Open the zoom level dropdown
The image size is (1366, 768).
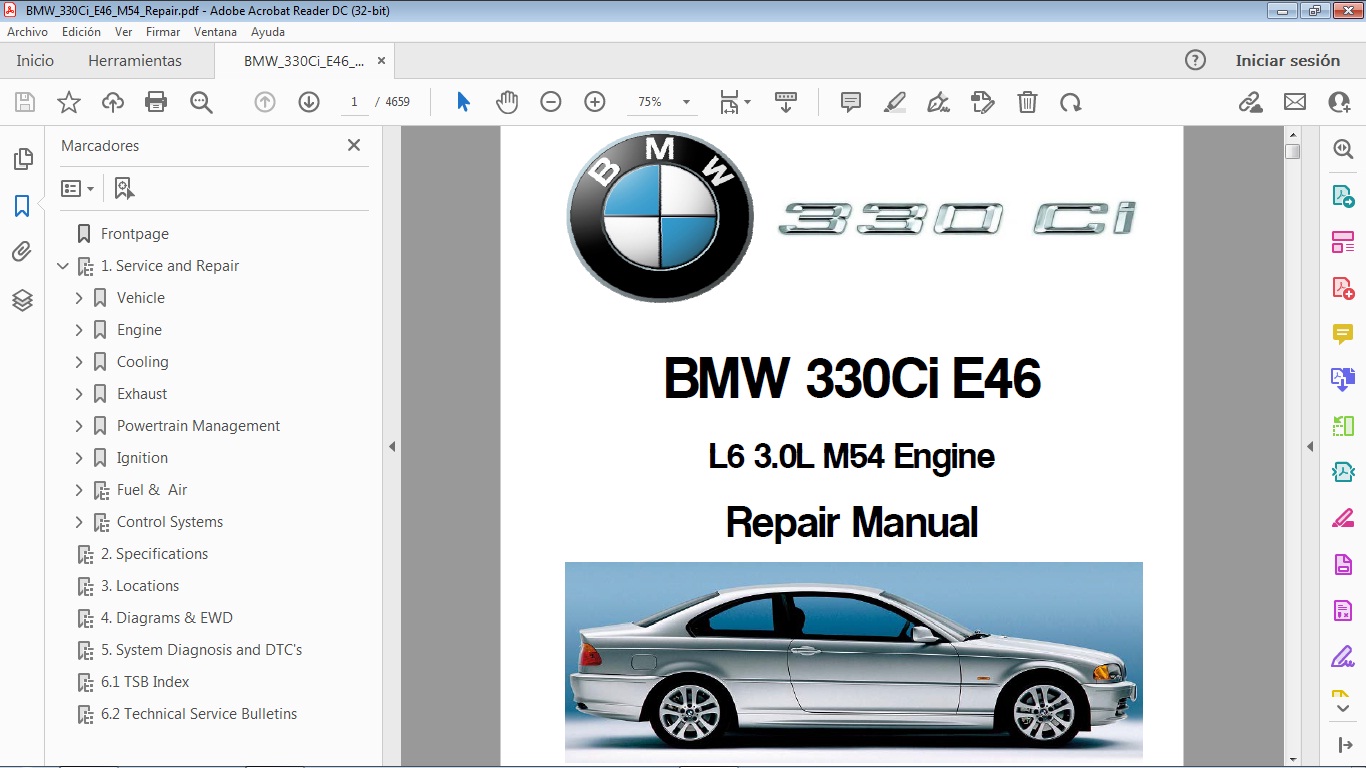(685, 101)
